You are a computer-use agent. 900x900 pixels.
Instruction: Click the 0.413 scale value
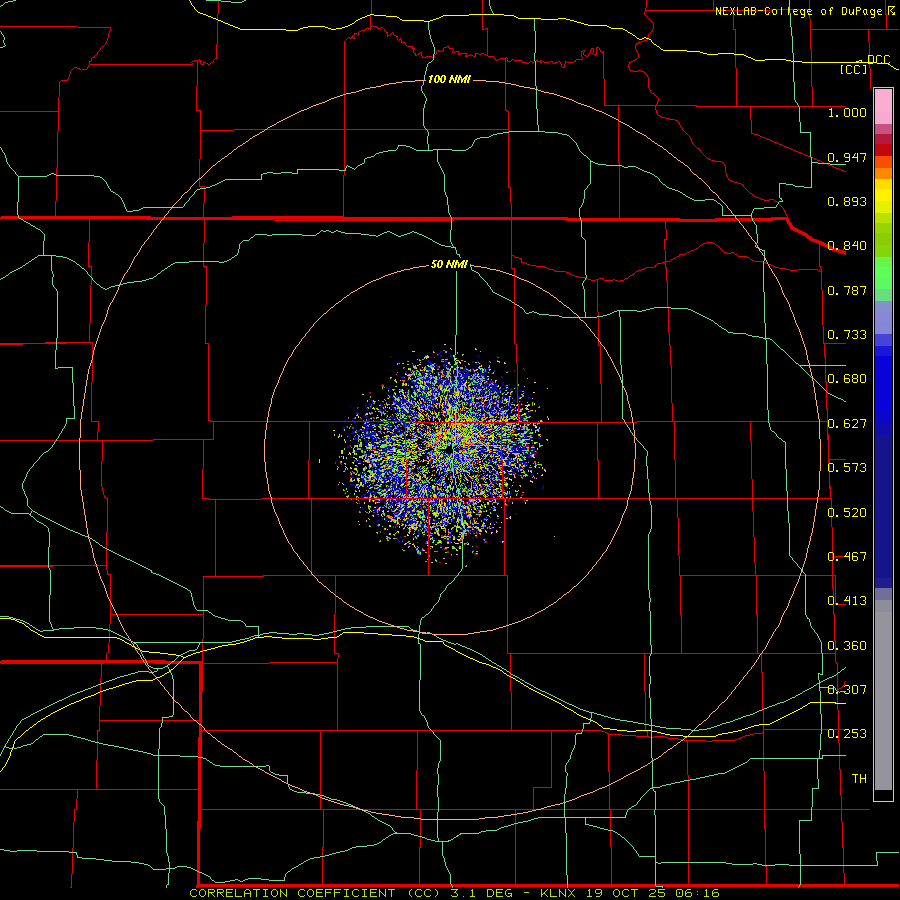click(x=847, y=601)
